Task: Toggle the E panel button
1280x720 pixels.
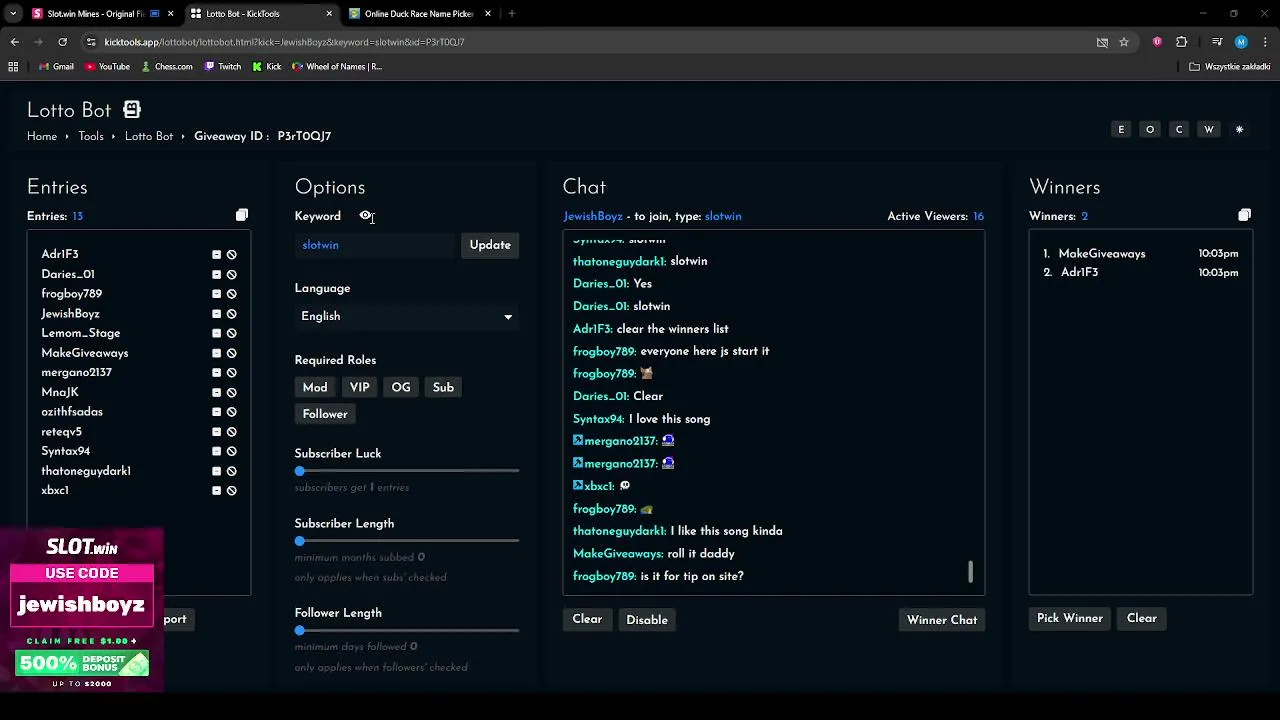Action: (1121, 130)
